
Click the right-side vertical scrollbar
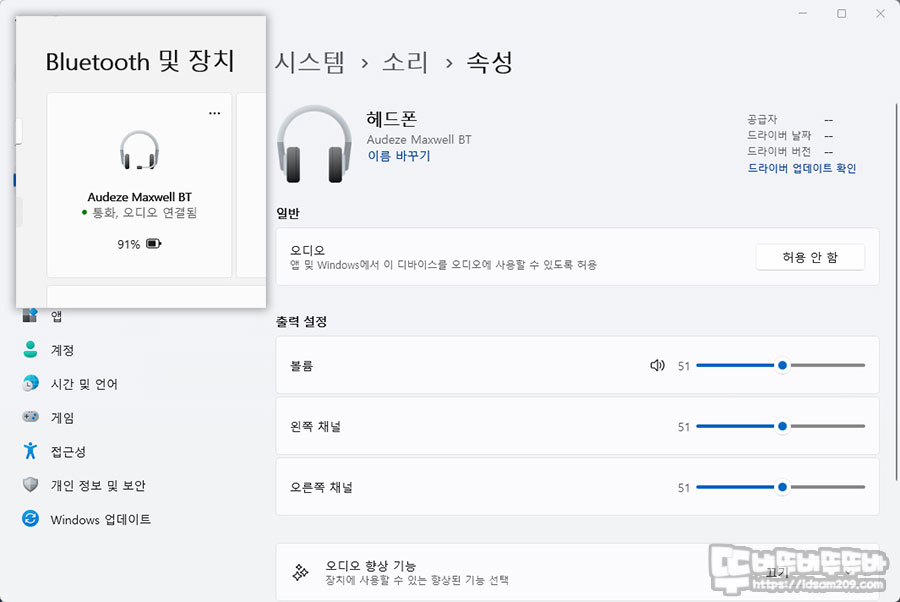pos(896,292)
